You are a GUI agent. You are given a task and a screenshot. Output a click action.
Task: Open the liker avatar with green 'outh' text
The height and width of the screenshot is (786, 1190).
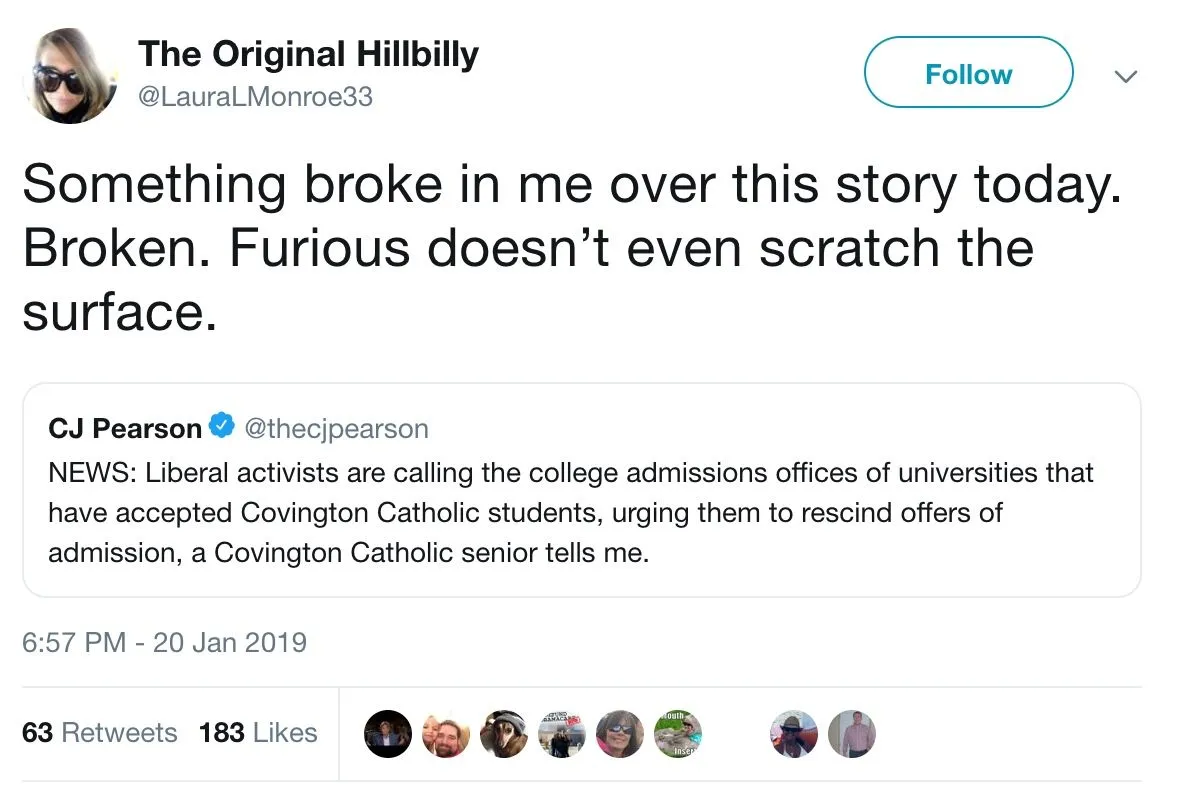[x=677, y=734]
